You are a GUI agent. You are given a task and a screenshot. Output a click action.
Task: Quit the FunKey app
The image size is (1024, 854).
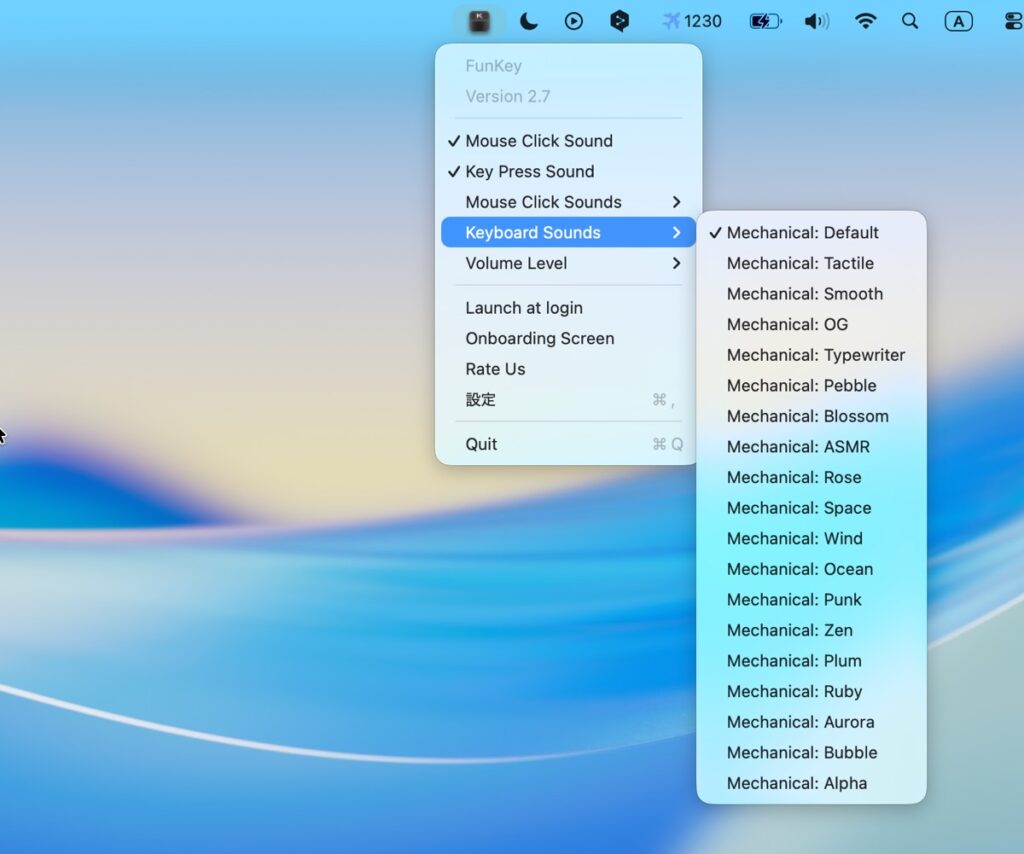[481, 444]
